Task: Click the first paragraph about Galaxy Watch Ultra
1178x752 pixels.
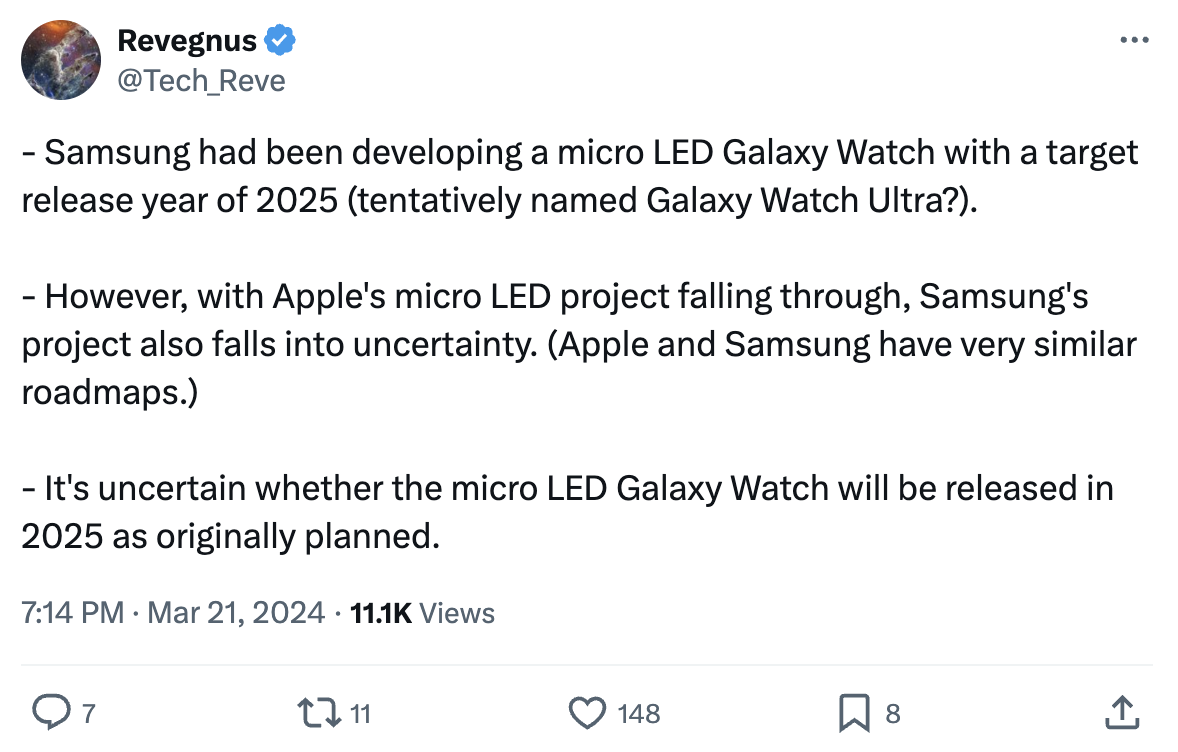Action: [x=580, y=176]
